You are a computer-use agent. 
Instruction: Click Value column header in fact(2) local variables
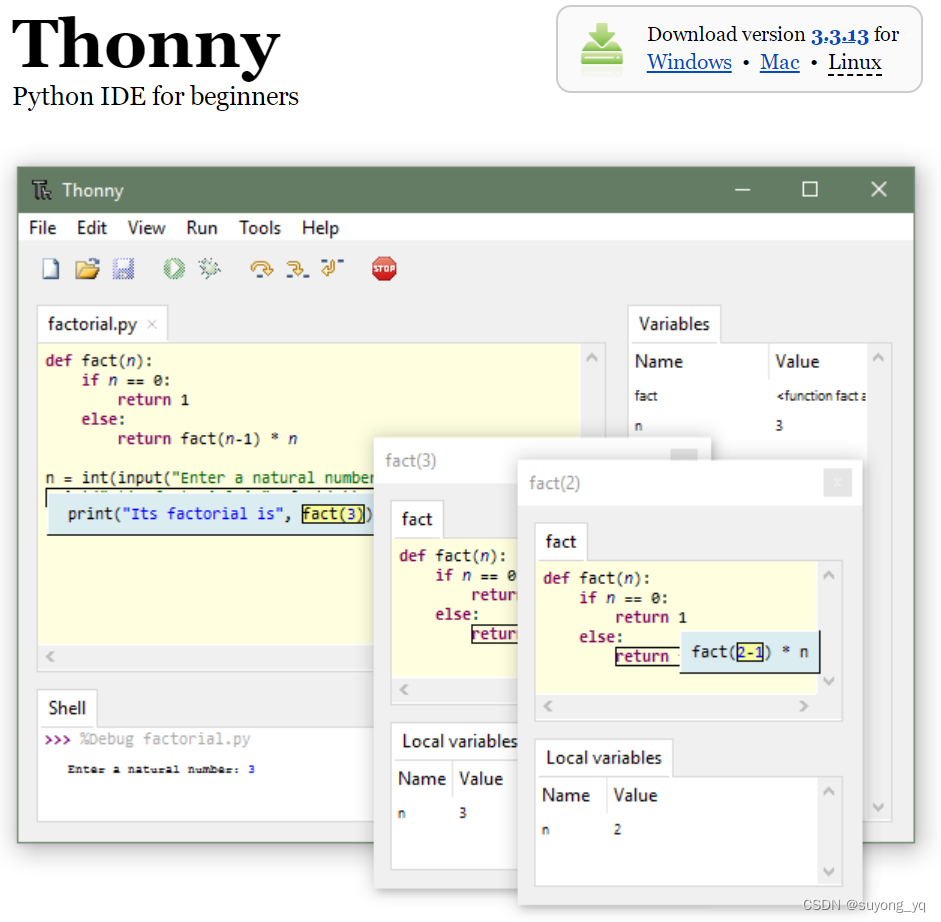[713, 796]
